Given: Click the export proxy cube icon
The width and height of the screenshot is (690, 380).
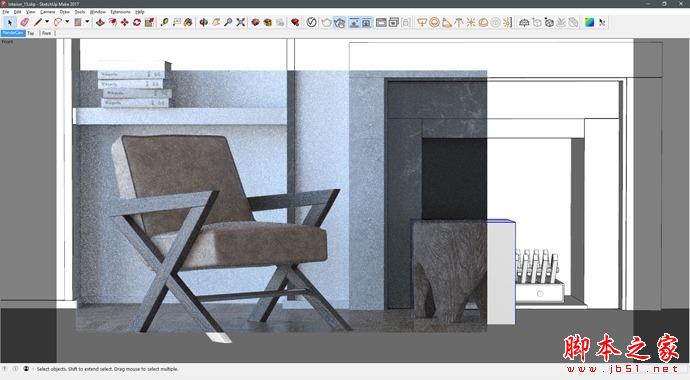Looking at the screenshot, I should point(536,22).
